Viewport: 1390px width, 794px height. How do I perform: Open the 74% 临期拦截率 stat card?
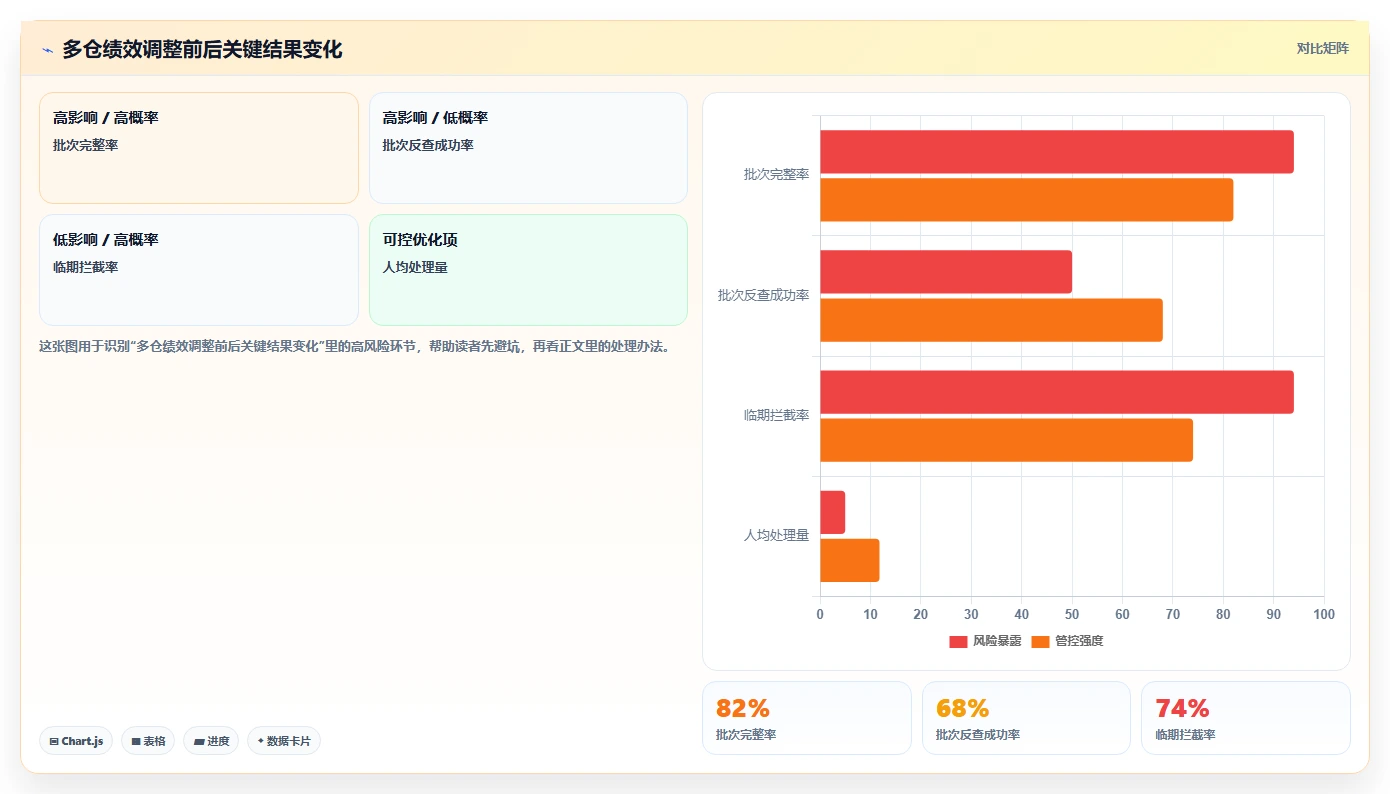coord(1246,718)
